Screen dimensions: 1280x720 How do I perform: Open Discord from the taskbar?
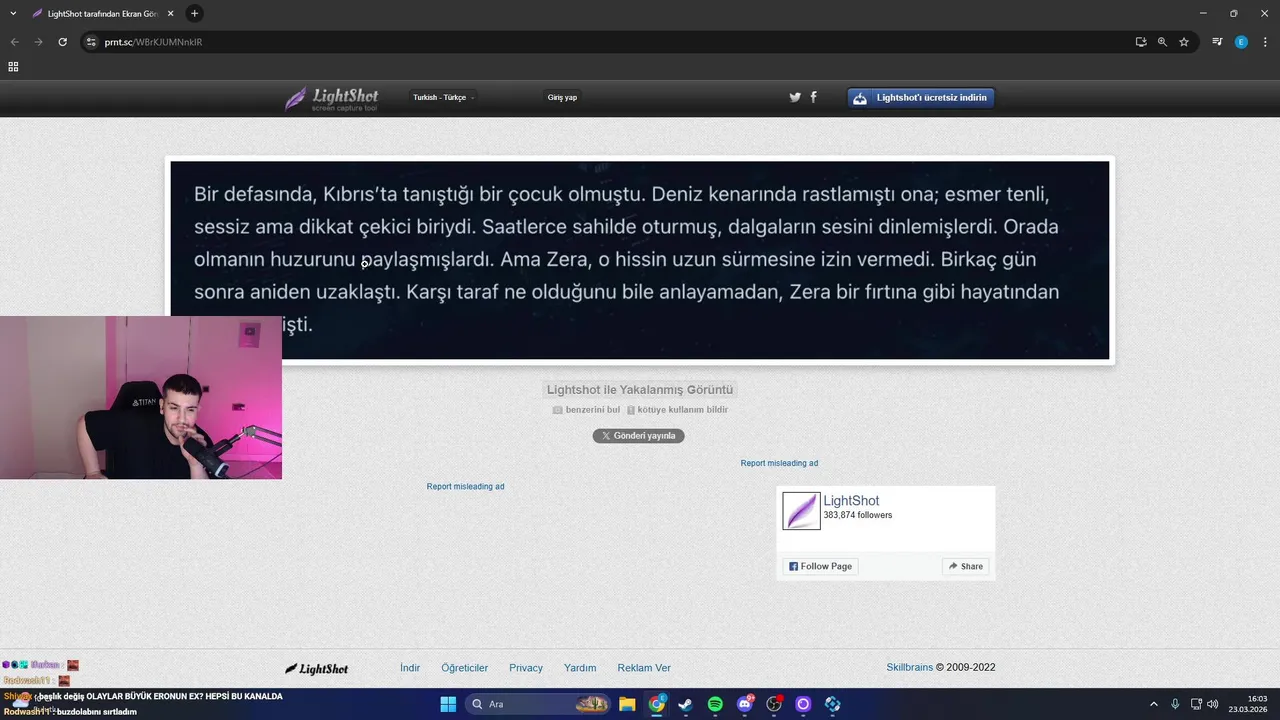745,704
